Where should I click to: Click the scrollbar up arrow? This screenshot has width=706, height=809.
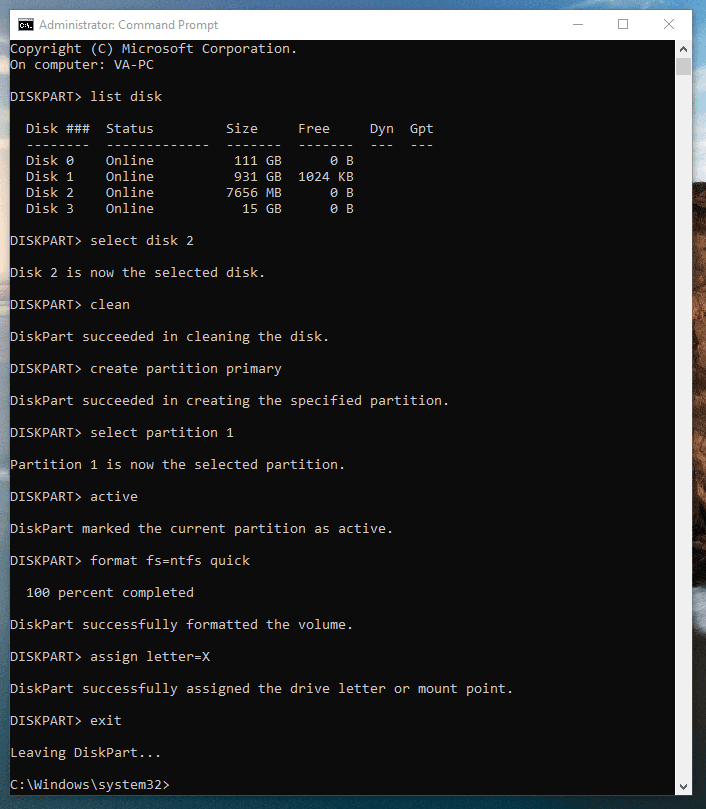[683, 50]
